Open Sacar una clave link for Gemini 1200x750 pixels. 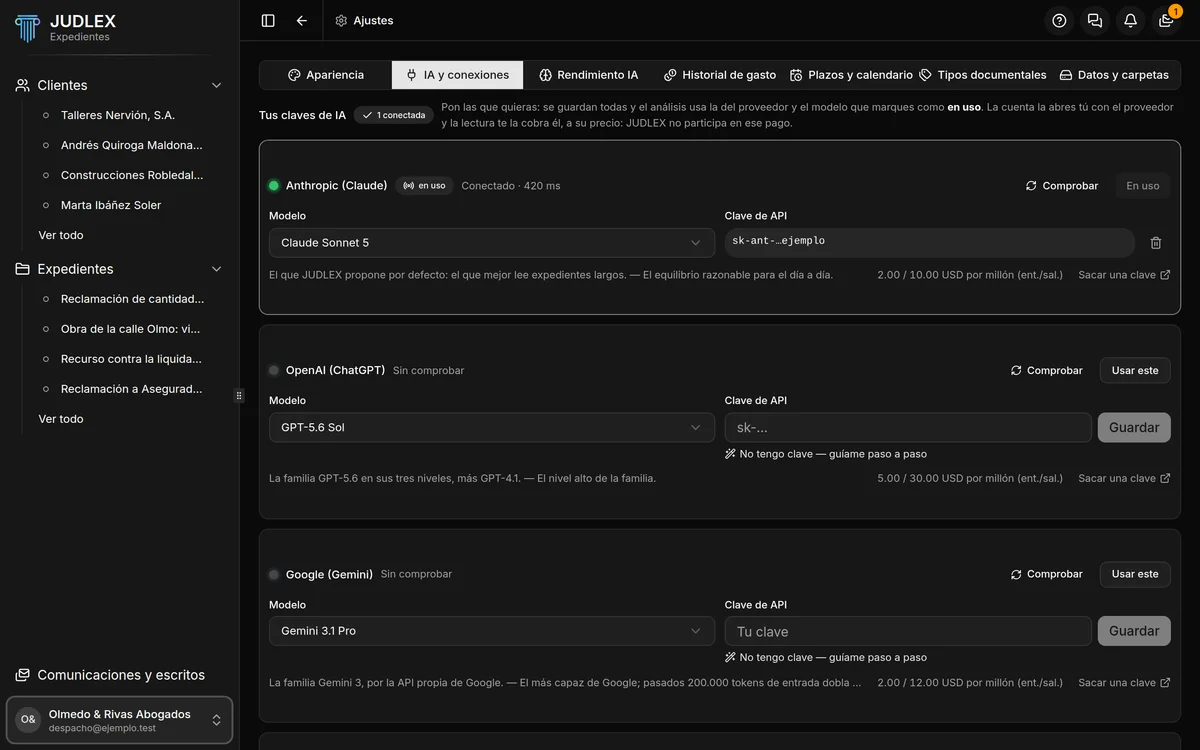point(1124,683)
